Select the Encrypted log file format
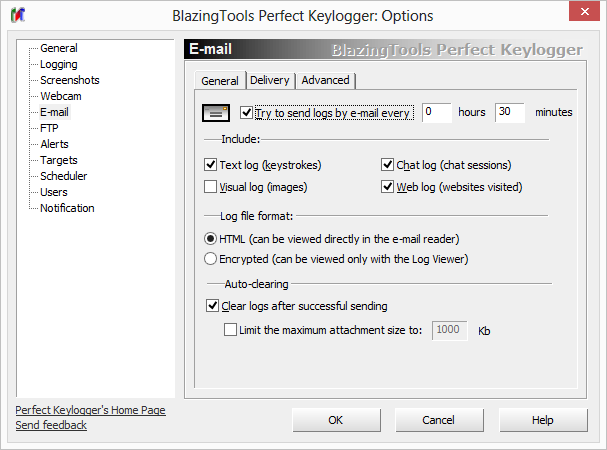 click(210, 259)
